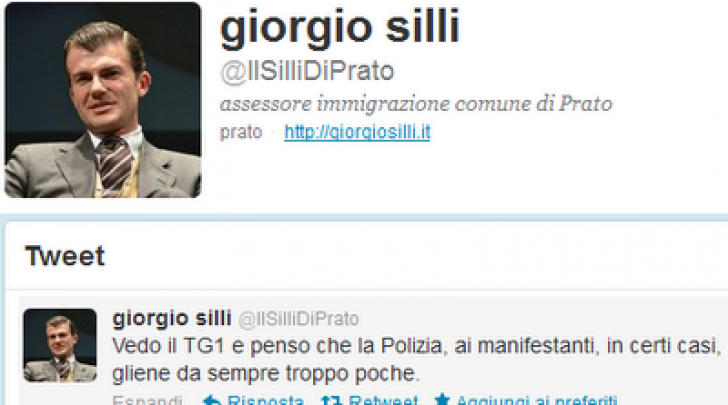Viewport: 728px width, 405px height.
Task: Select the Risposta text link
Action: coord(265,400)
